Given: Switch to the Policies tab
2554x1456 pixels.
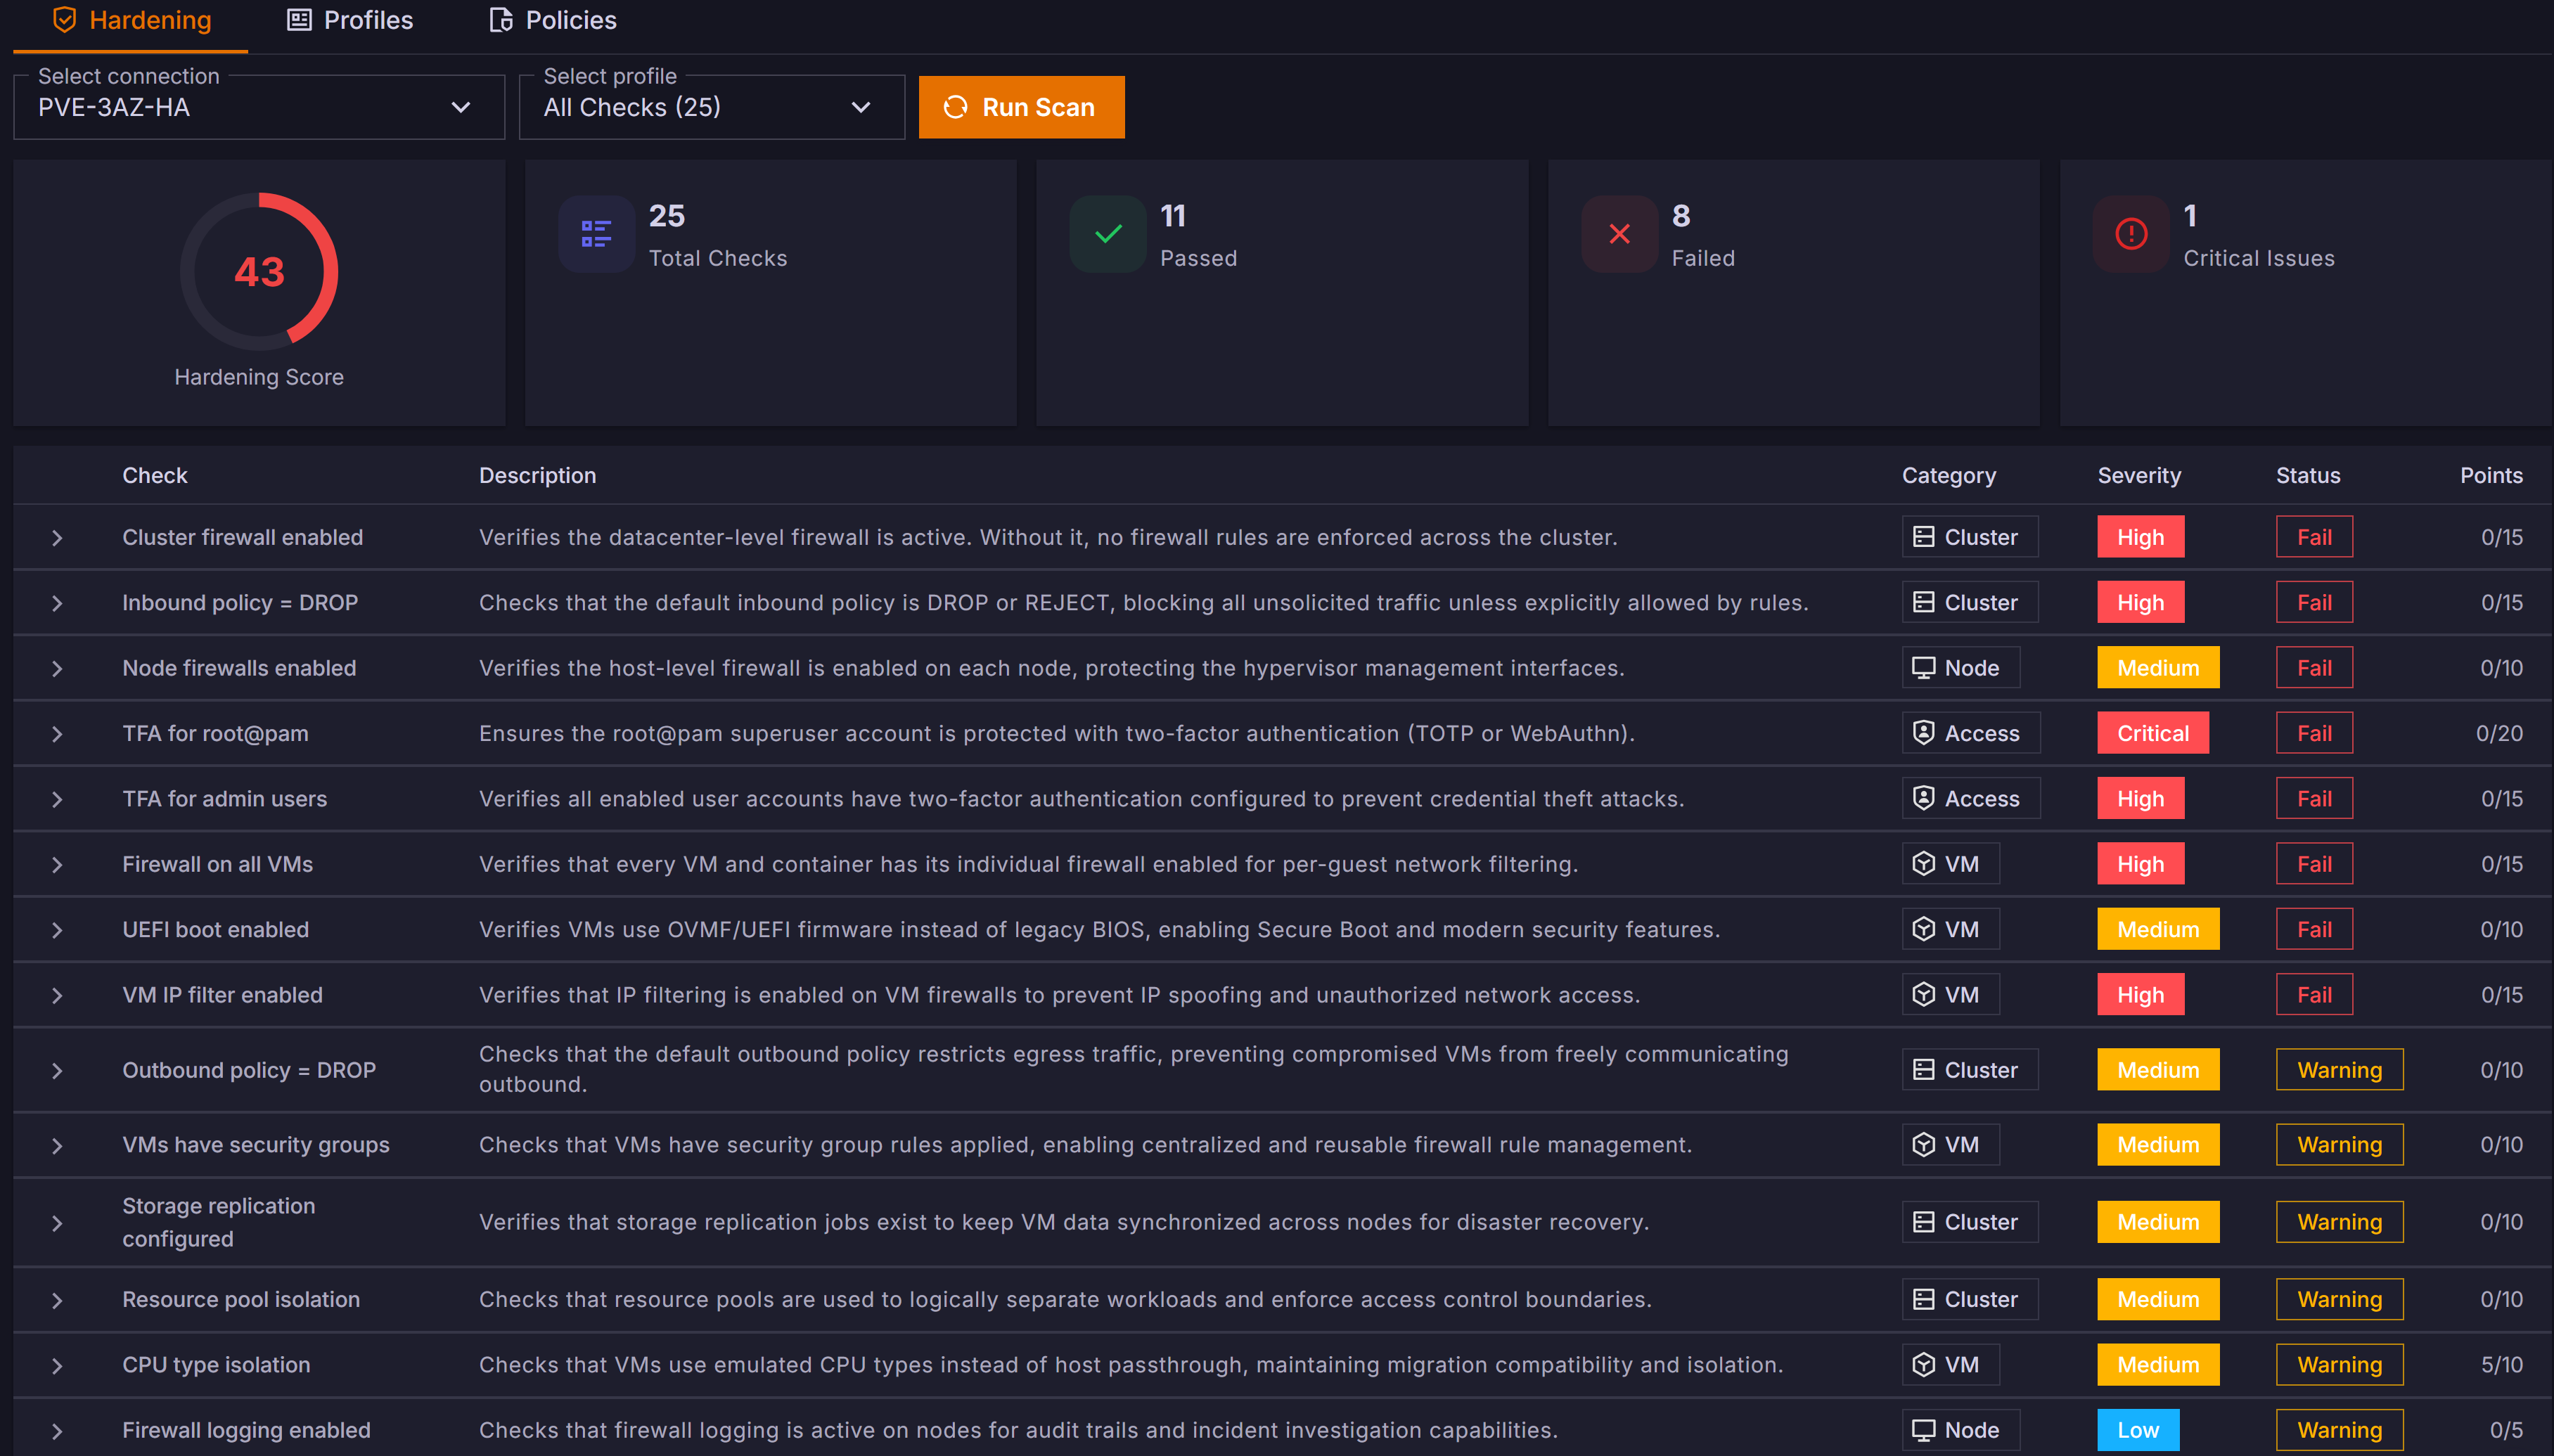Looking at the screenshot, I should pyautogui.click(x=553, y=20).
